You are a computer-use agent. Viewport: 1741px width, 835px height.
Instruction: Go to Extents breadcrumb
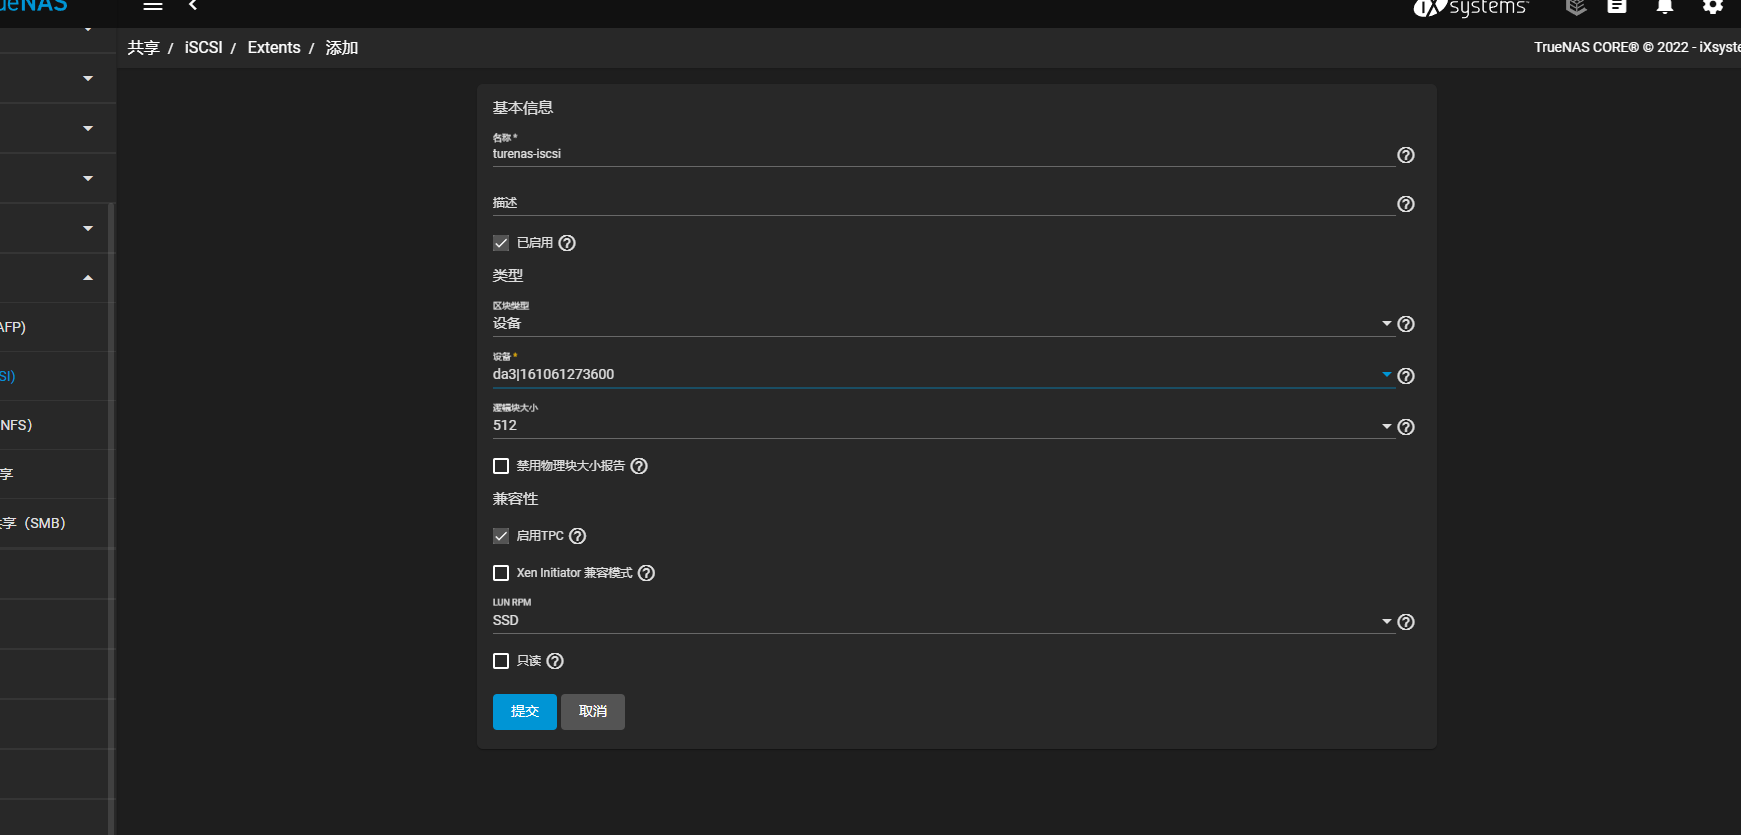[x=274, y=48]
